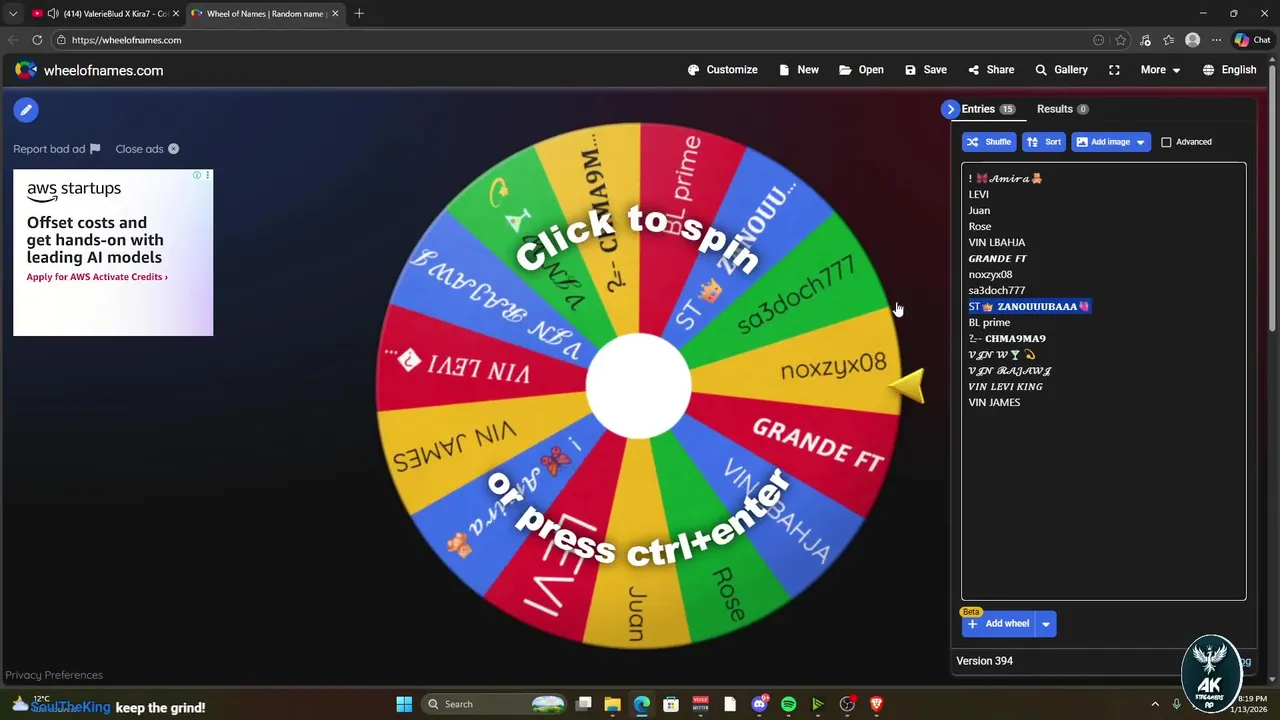Click the taskbar Search box
This screenshot has width=1280, height=720.
495,704
